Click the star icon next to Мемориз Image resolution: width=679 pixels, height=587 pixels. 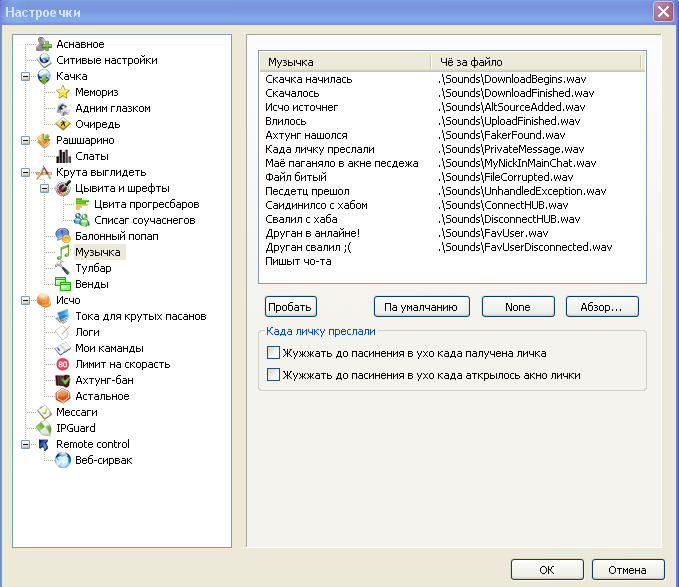point(63,92)
